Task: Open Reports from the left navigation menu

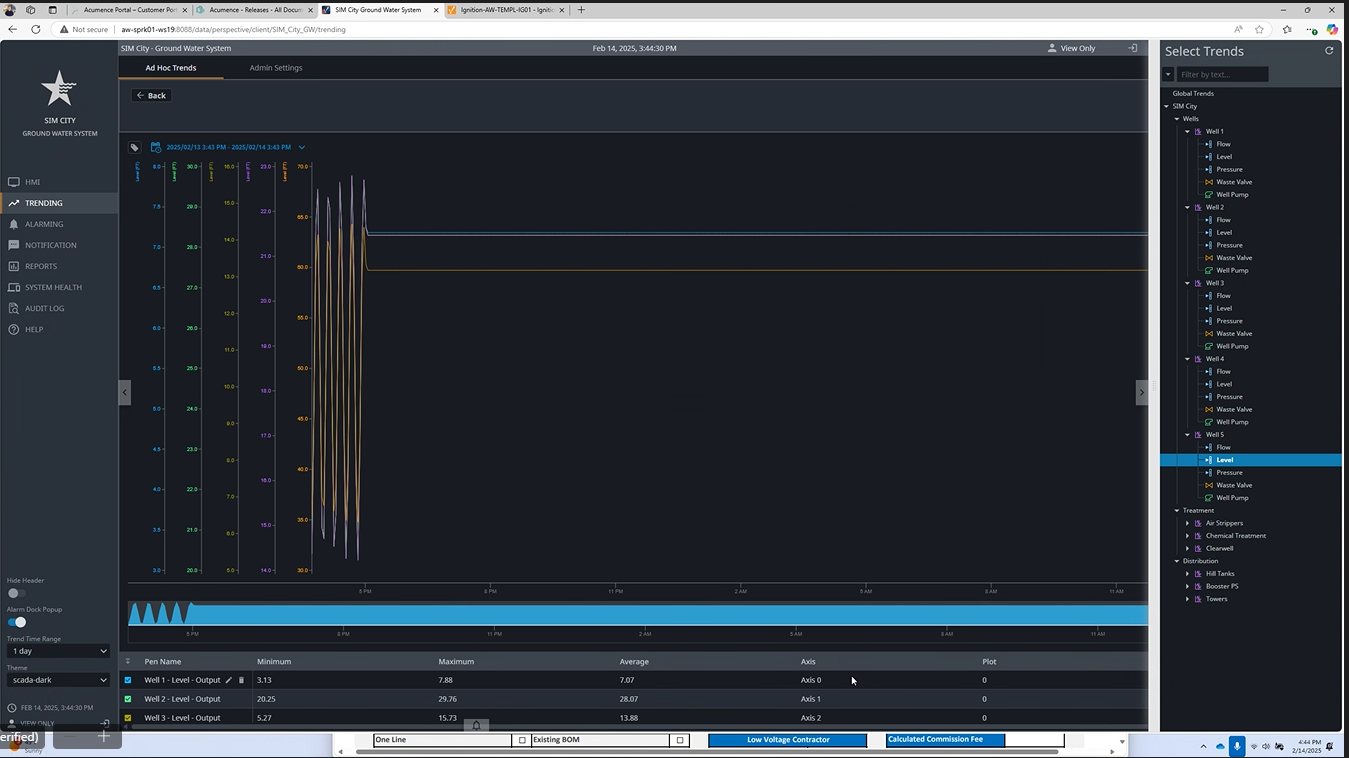Action: [41, 266]
